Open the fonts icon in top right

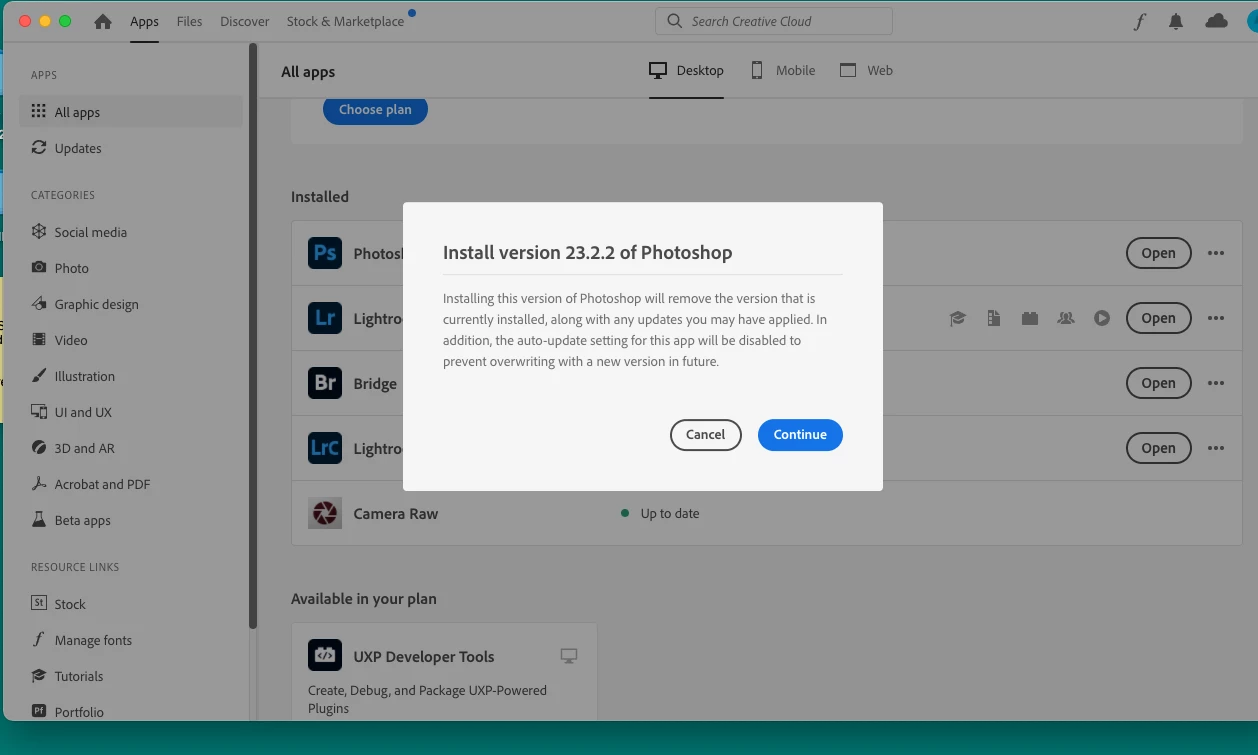[1139, 21]
